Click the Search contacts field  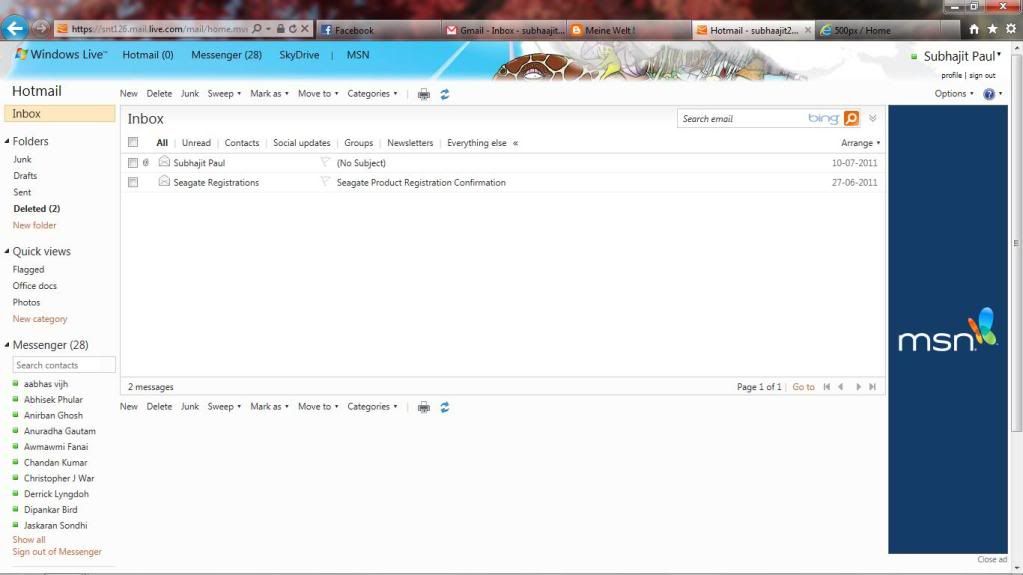(x=64, y=365)
